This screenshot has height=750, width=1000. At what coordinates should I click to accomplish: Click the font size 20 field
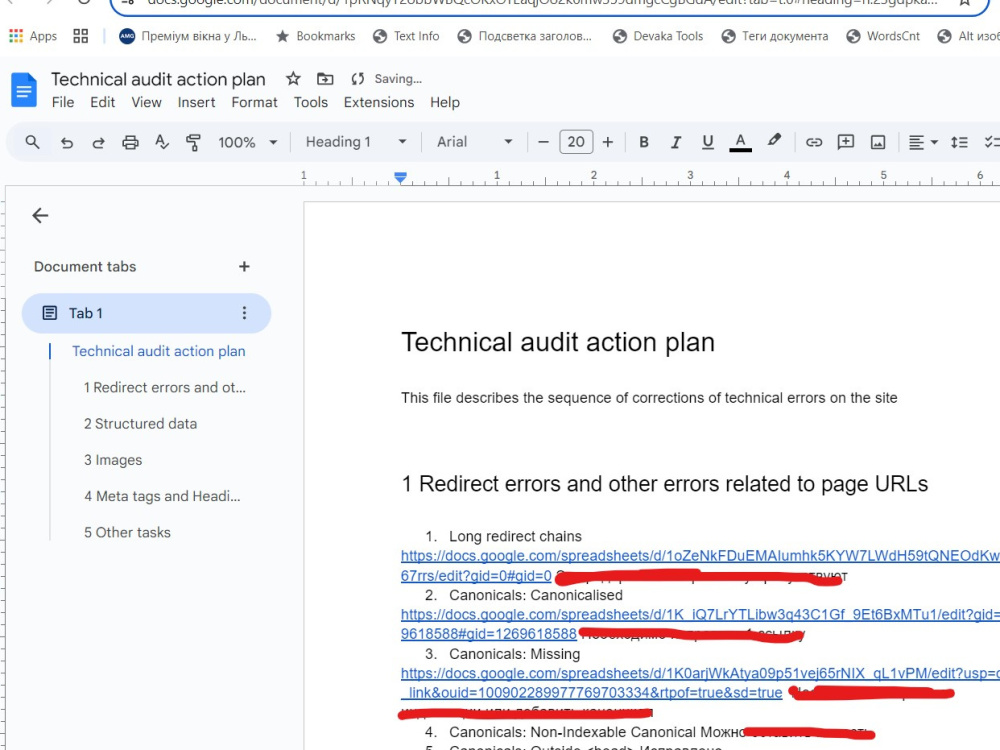click(576, 142)
